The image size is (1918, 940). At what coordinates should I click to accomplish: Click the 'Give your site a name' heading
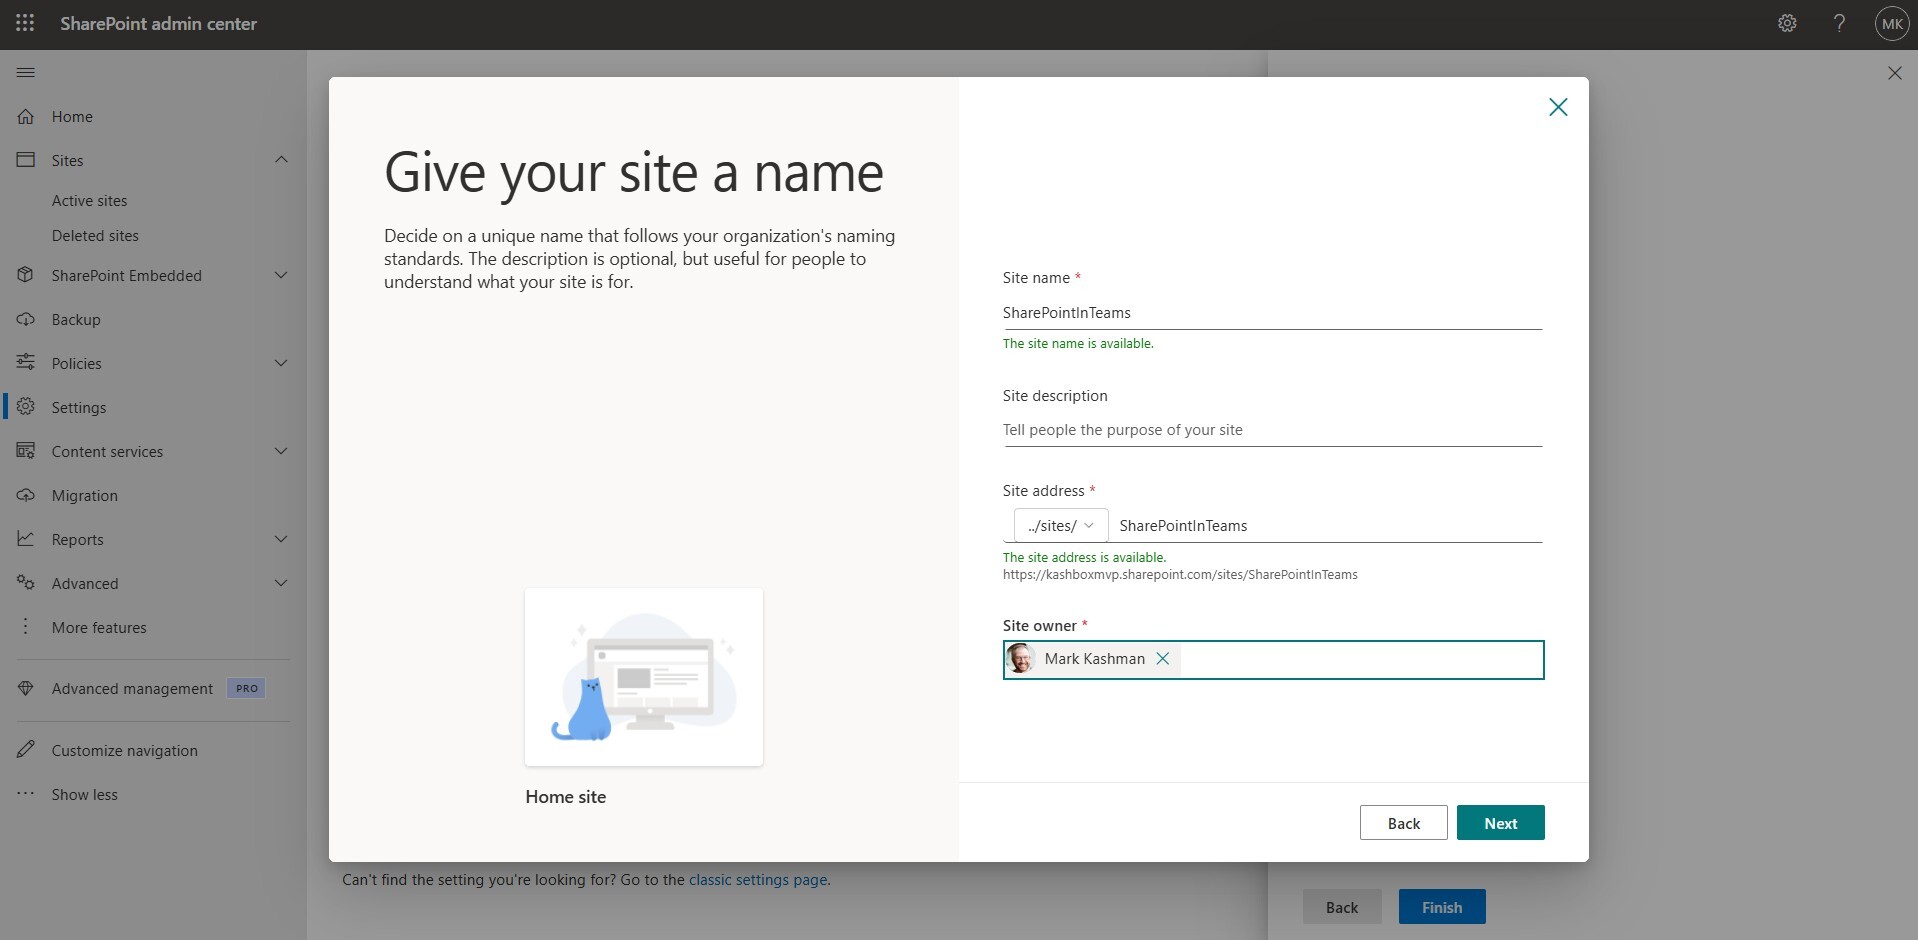click(634, 173)
